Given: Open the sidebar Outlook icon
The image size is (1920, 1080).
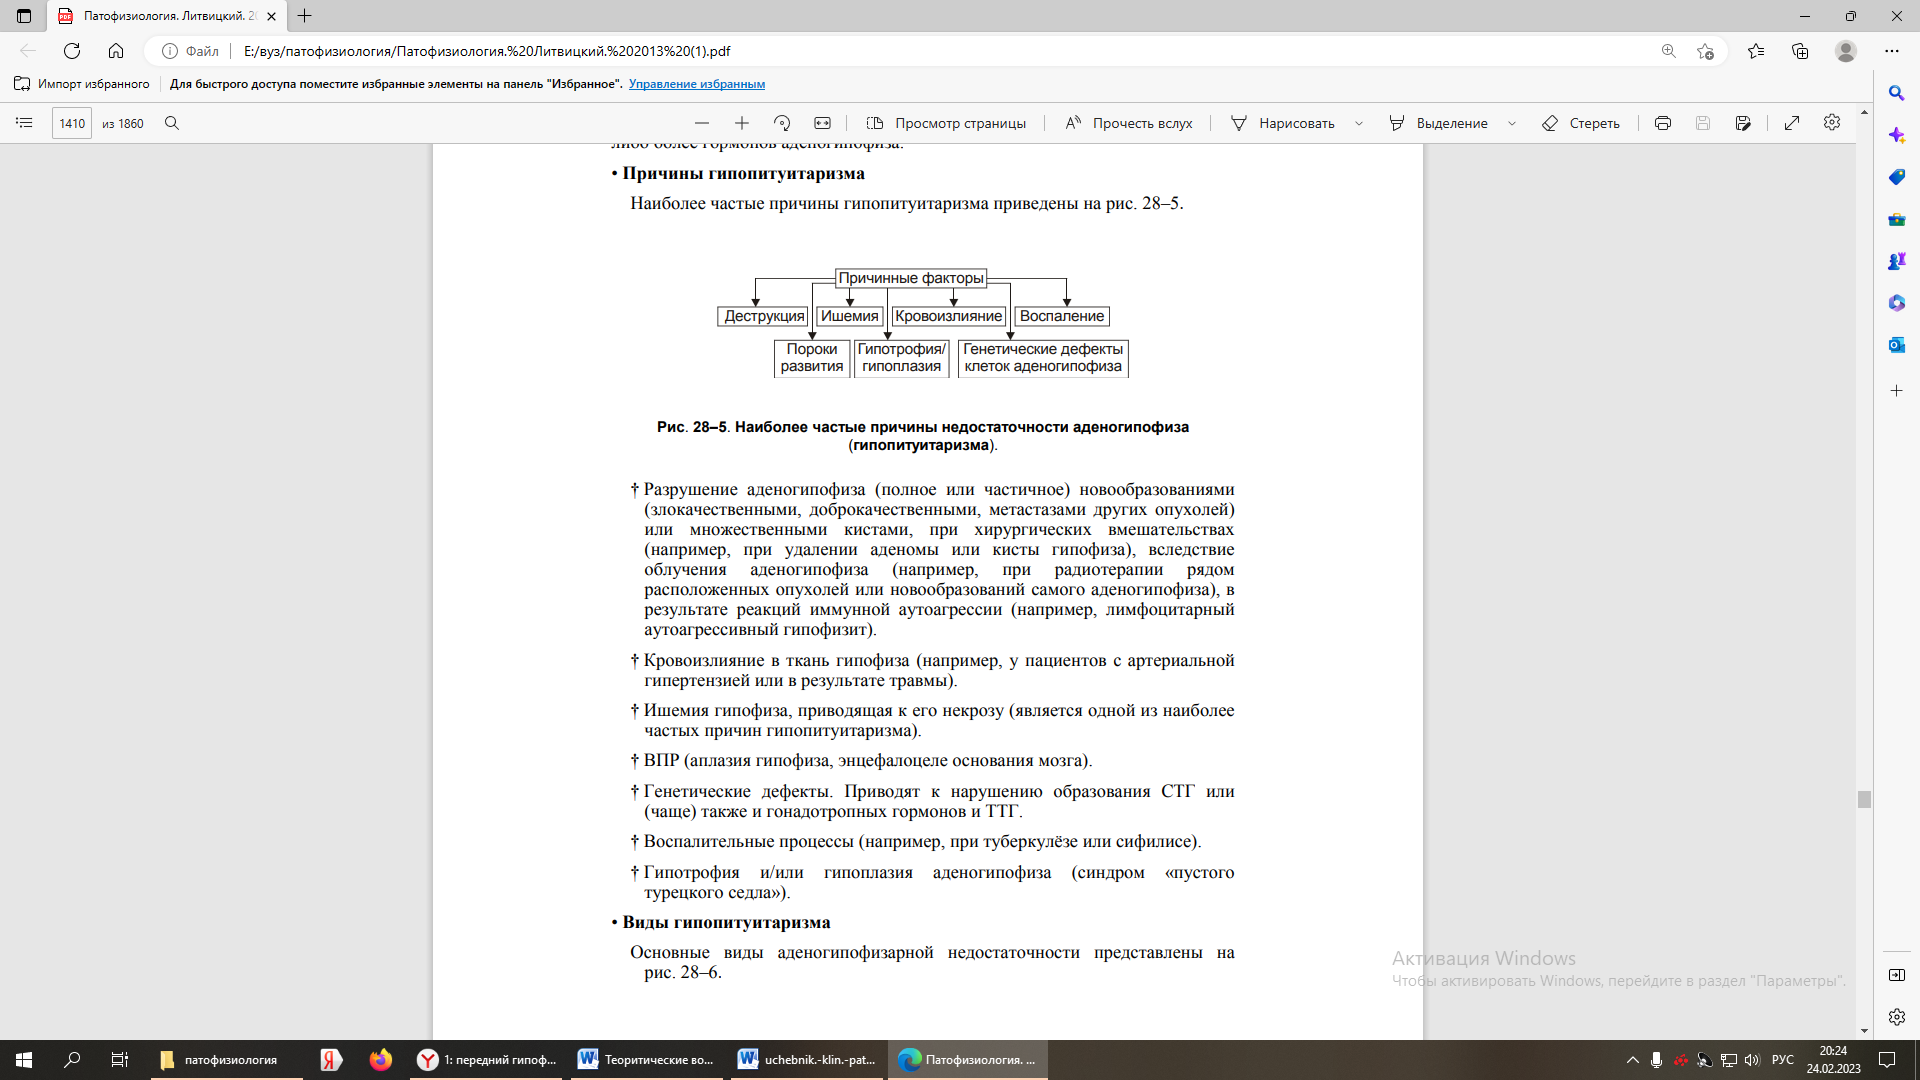Looking at the screenshot, I should 1896,345.
